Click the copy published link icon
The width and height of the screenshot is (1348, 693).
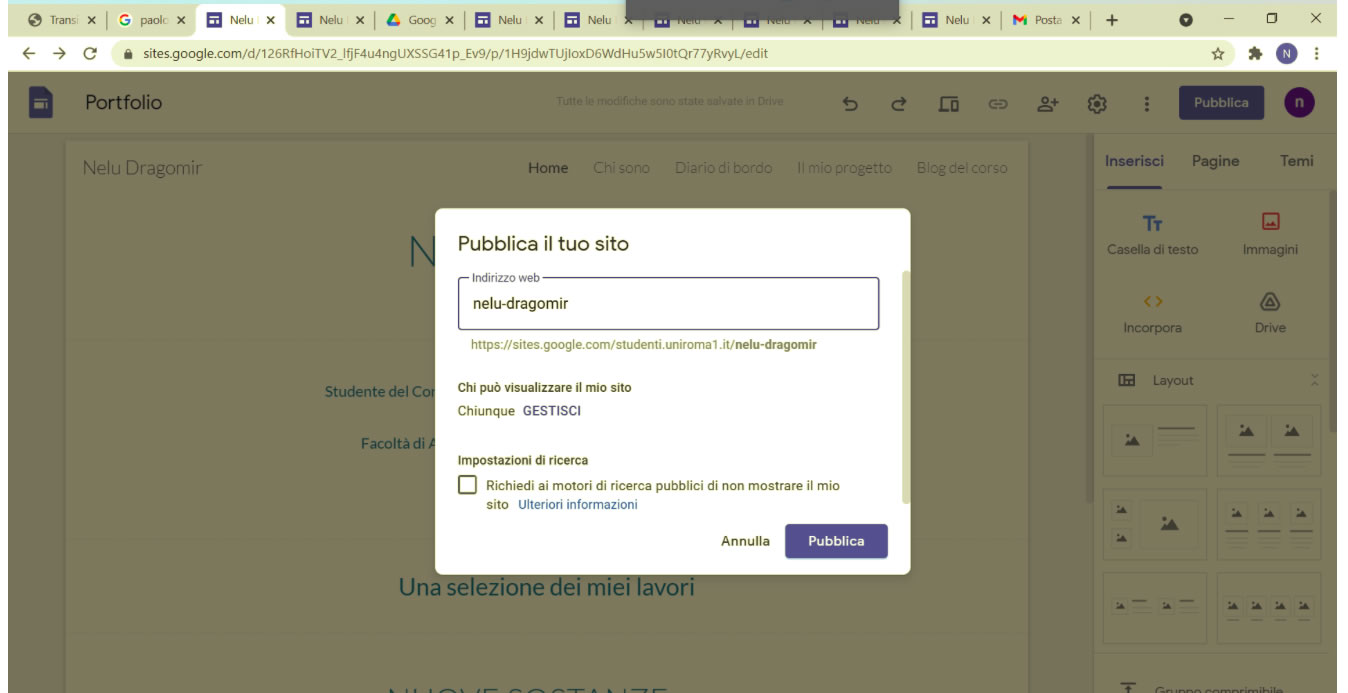(997, 103)
